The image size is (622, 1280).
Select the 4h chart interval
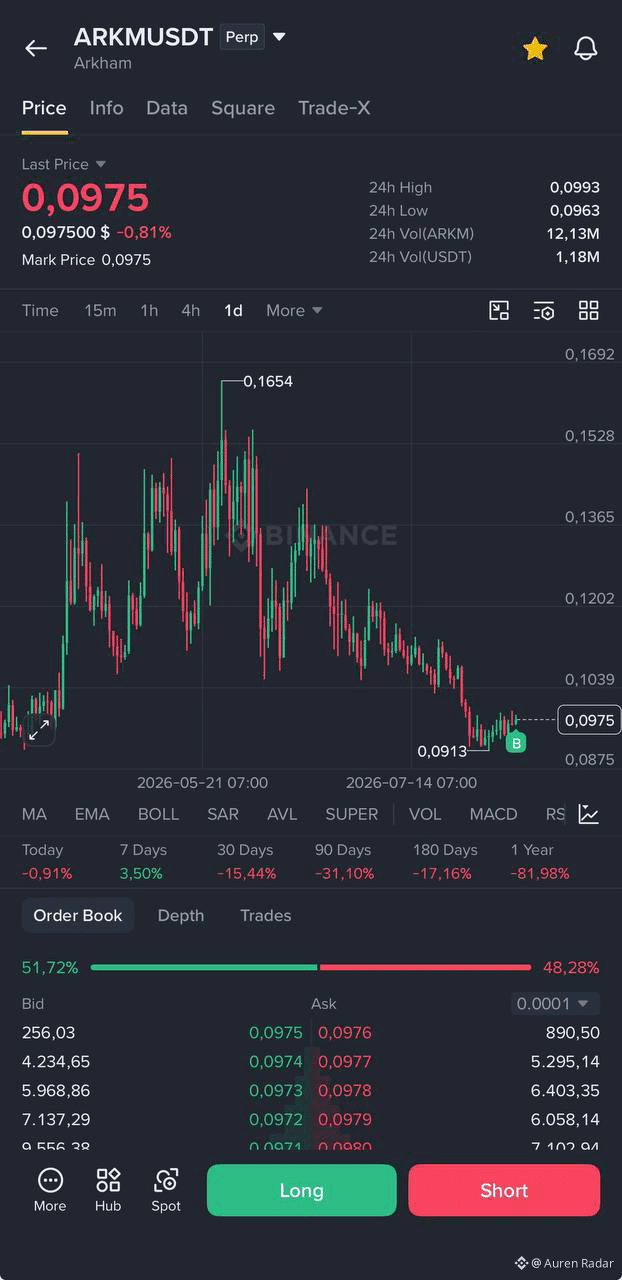(x=191, y=311)
